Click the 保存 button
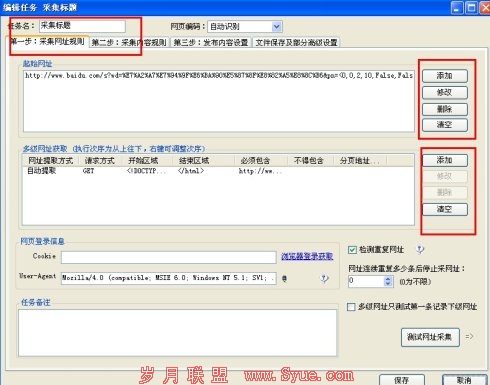 [402, 380]
